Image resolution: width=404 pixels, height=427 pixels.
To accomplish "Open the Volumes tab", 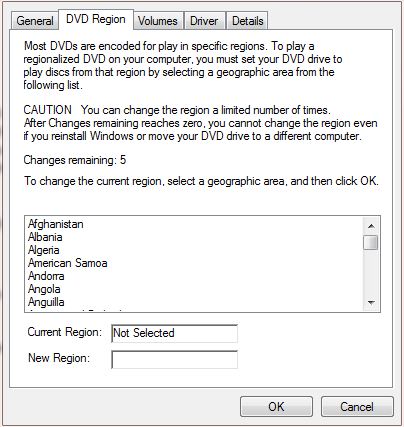I will coord(158,21).
